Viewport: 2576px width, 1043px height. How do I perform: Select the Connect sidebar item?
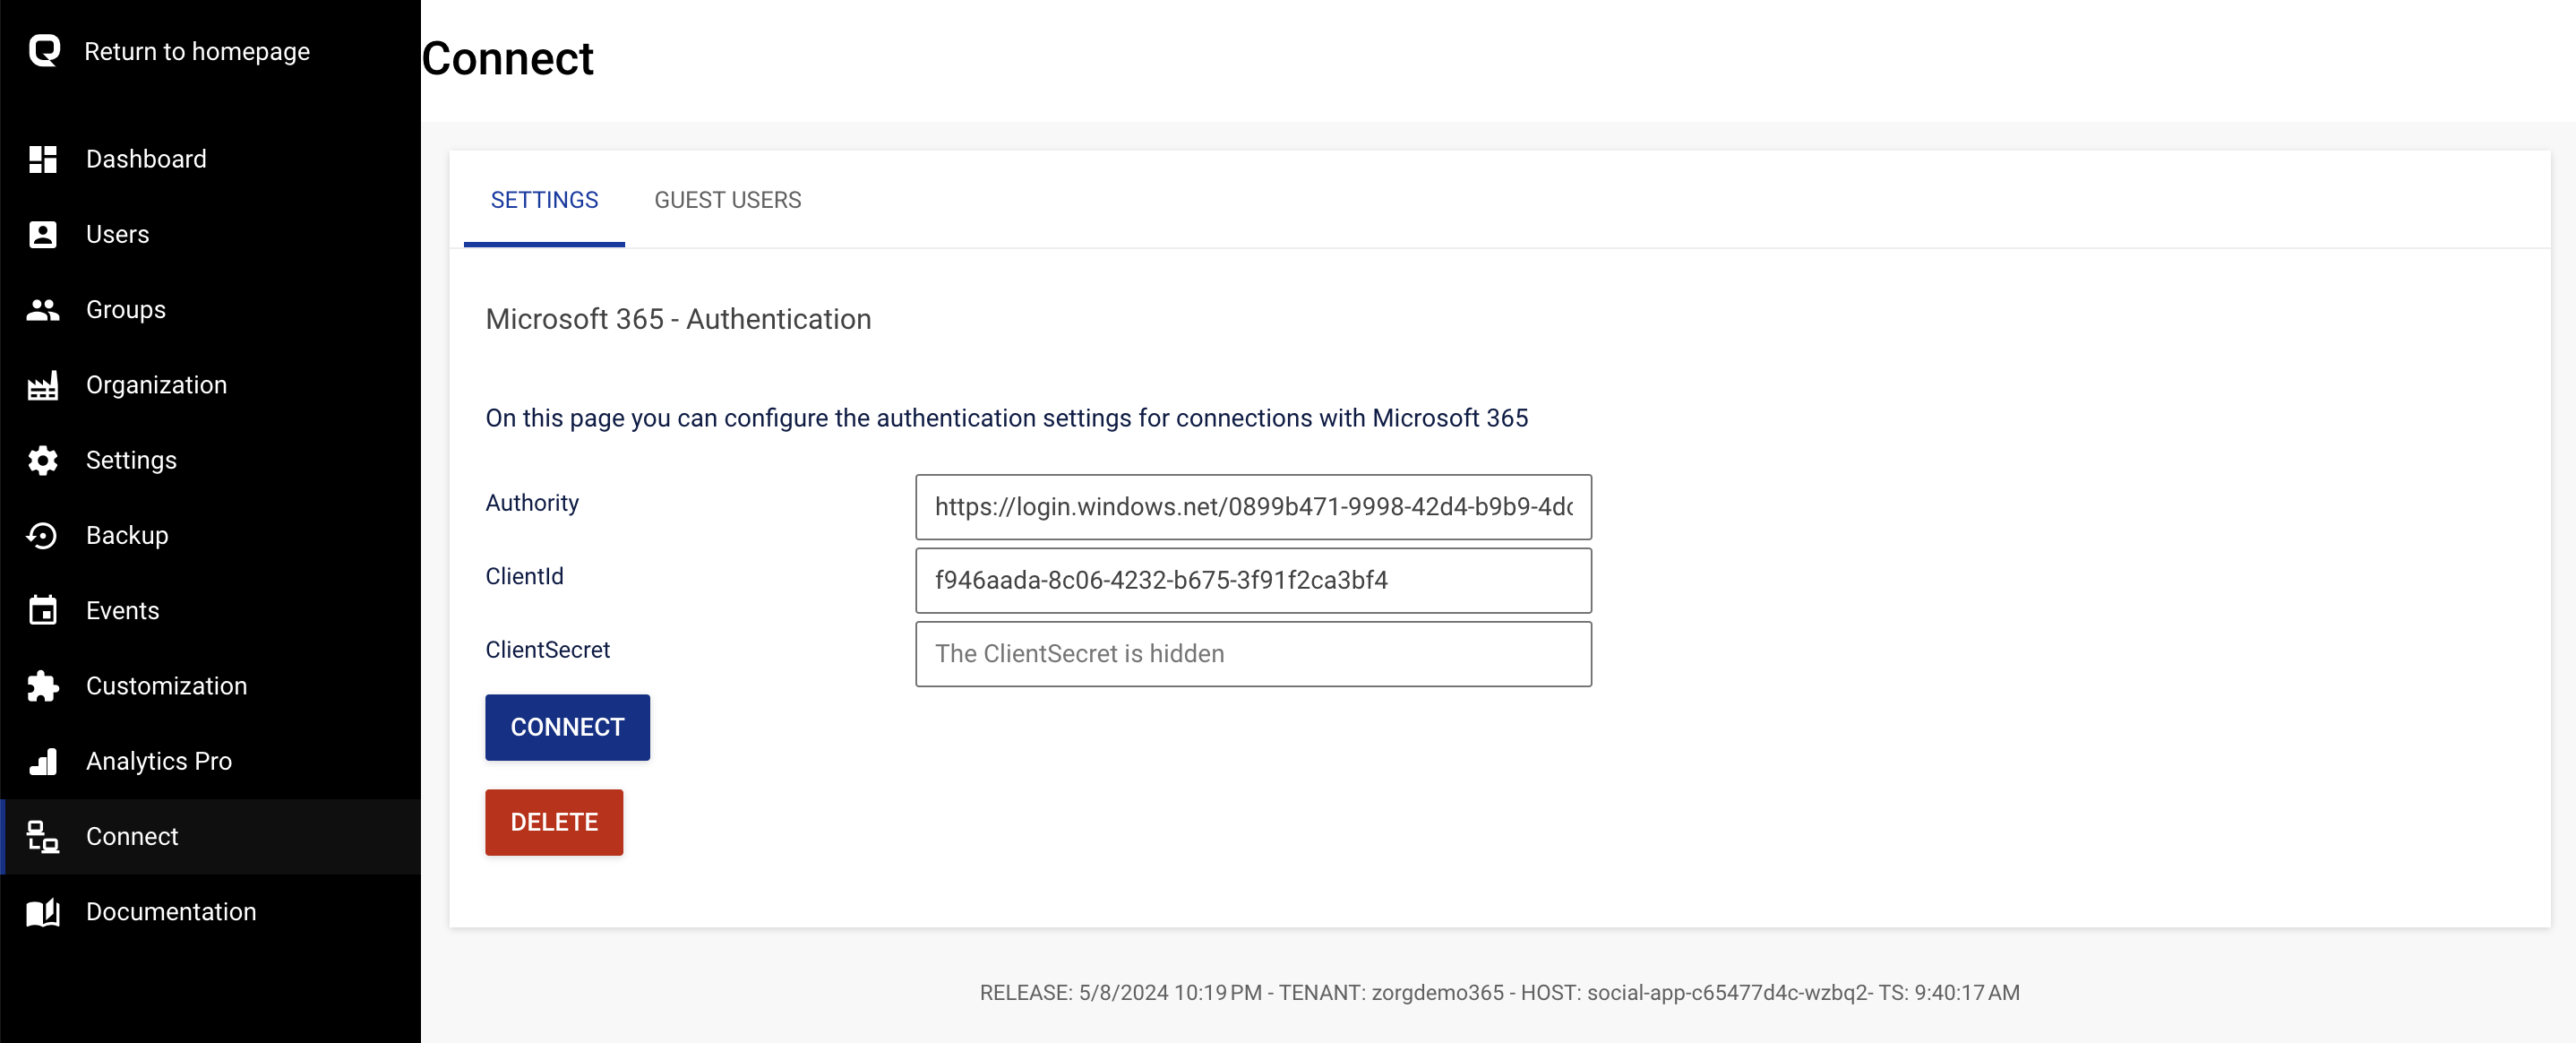click(x=210, y=836)
